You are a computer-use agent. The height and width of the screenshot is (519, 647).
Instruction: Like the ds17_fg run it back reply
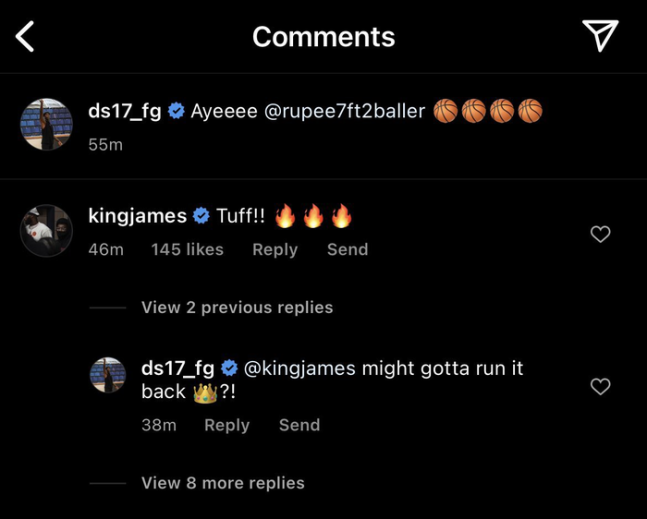600,386
